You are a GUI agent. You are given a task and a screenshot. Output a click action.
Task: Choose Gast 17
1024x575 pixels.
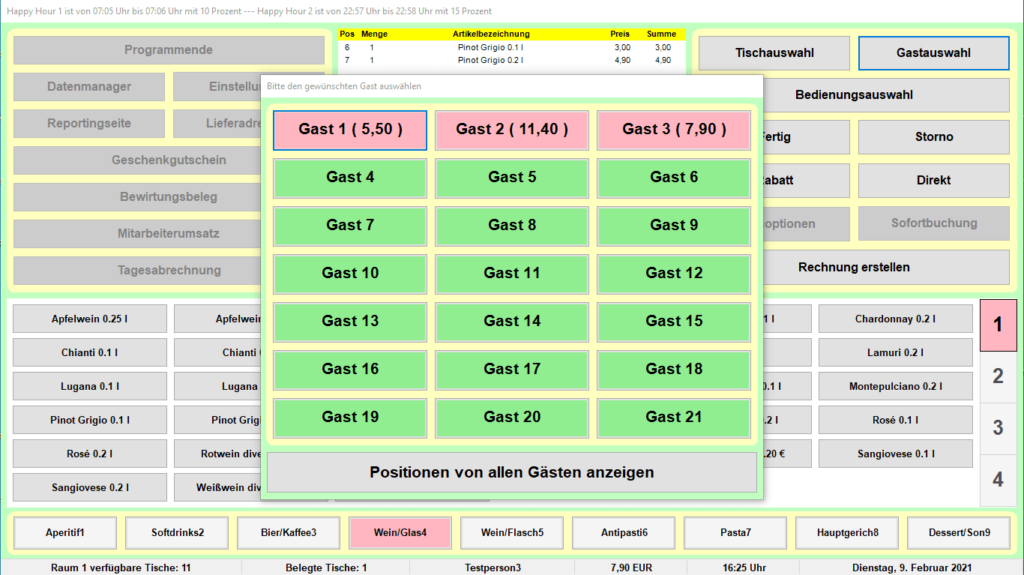pos(512,370)
